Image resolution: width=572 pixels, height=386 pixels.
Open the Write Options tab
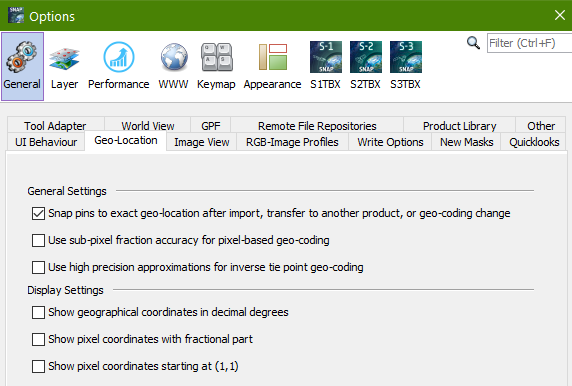click(390, 142)
